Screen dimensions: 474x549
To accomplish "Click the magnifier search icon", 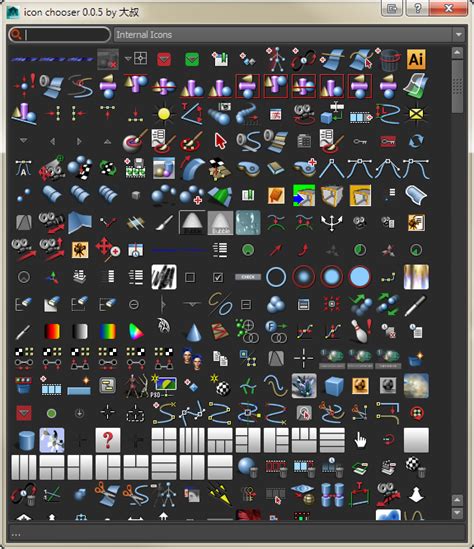I will point(16,35).
